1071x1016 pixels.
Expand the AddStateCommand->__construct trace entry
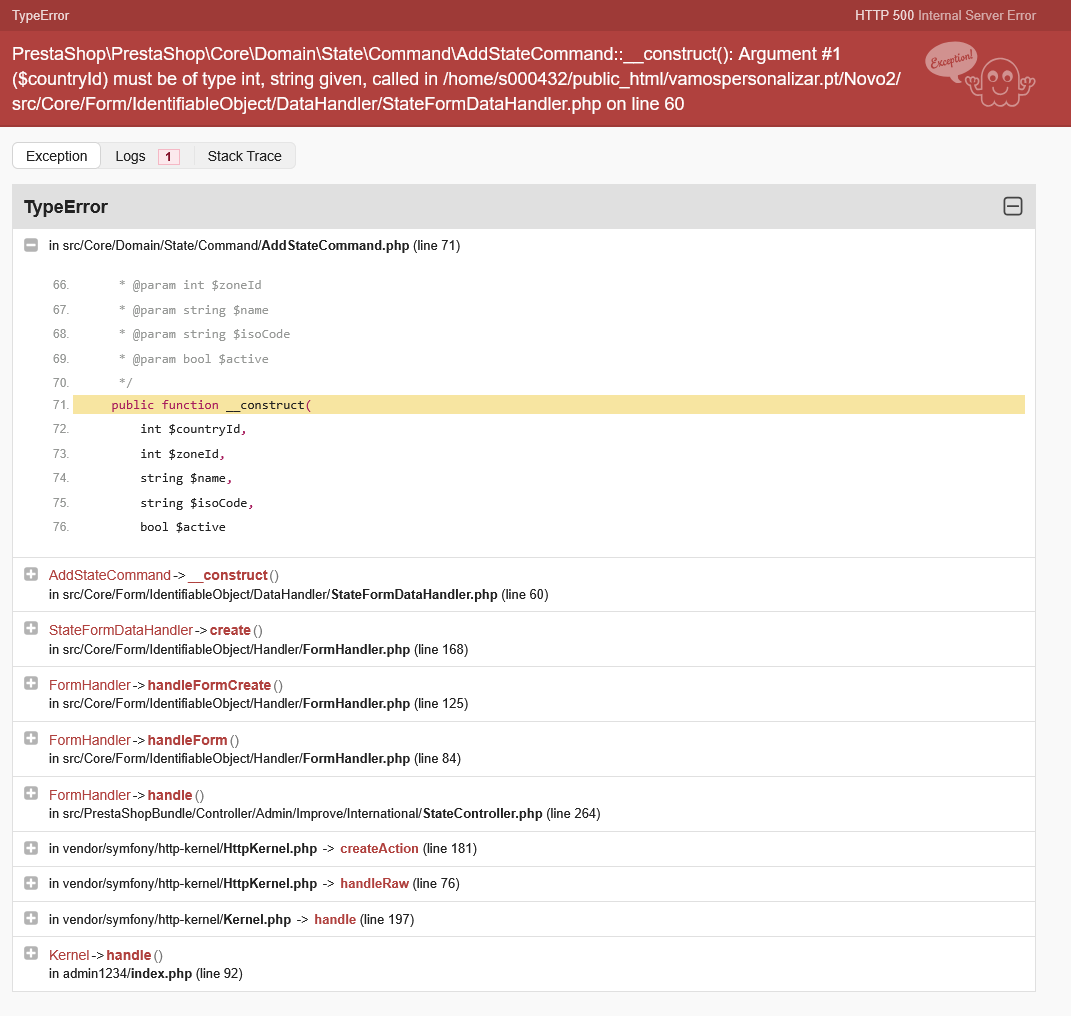point(31,574)
